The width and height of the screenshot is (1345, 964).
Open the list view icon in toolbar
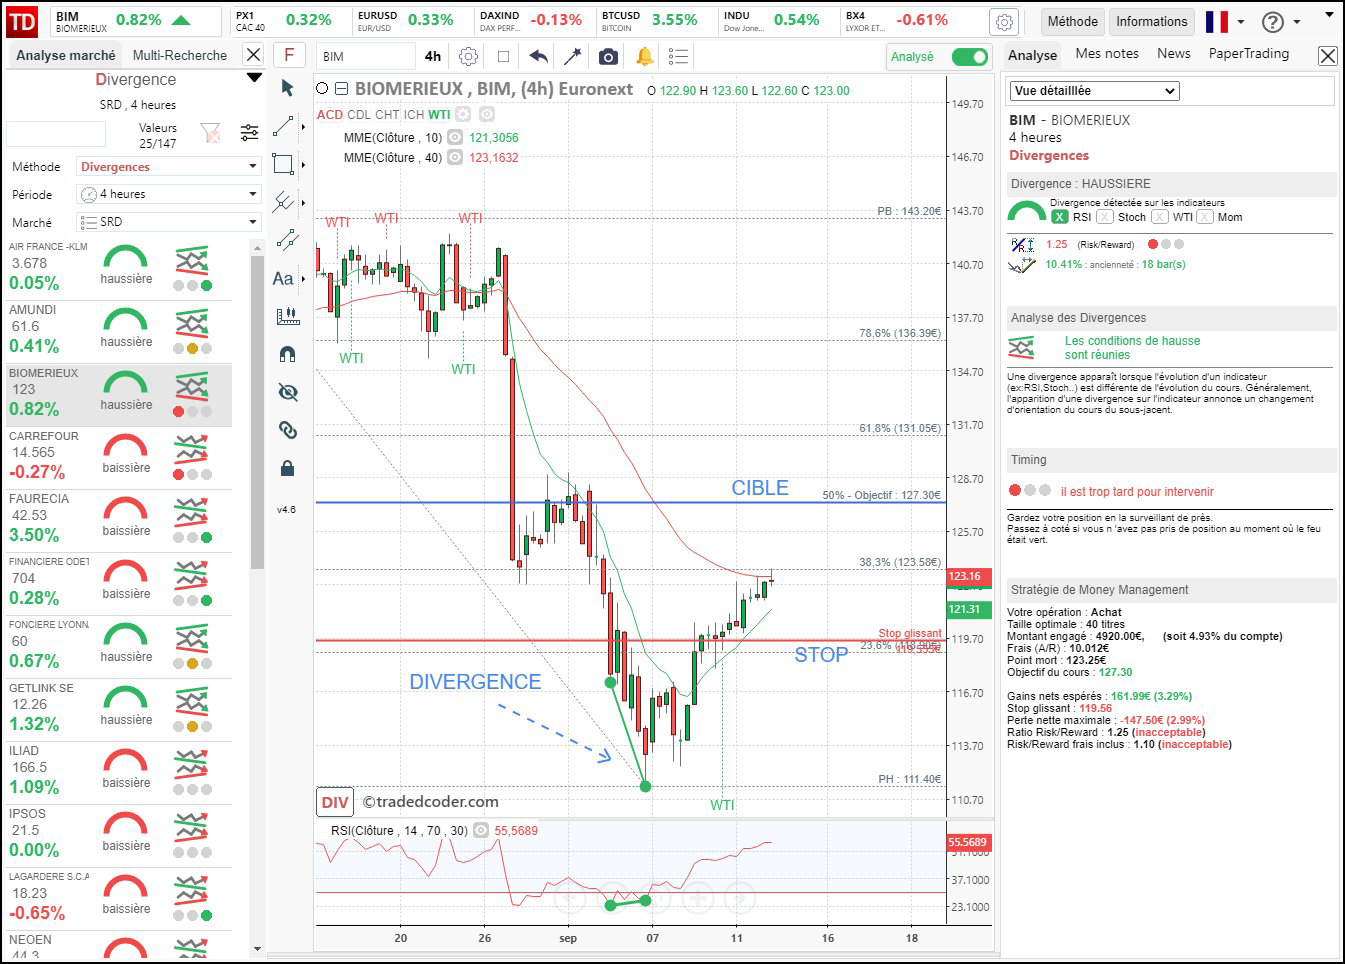point(678,57)
